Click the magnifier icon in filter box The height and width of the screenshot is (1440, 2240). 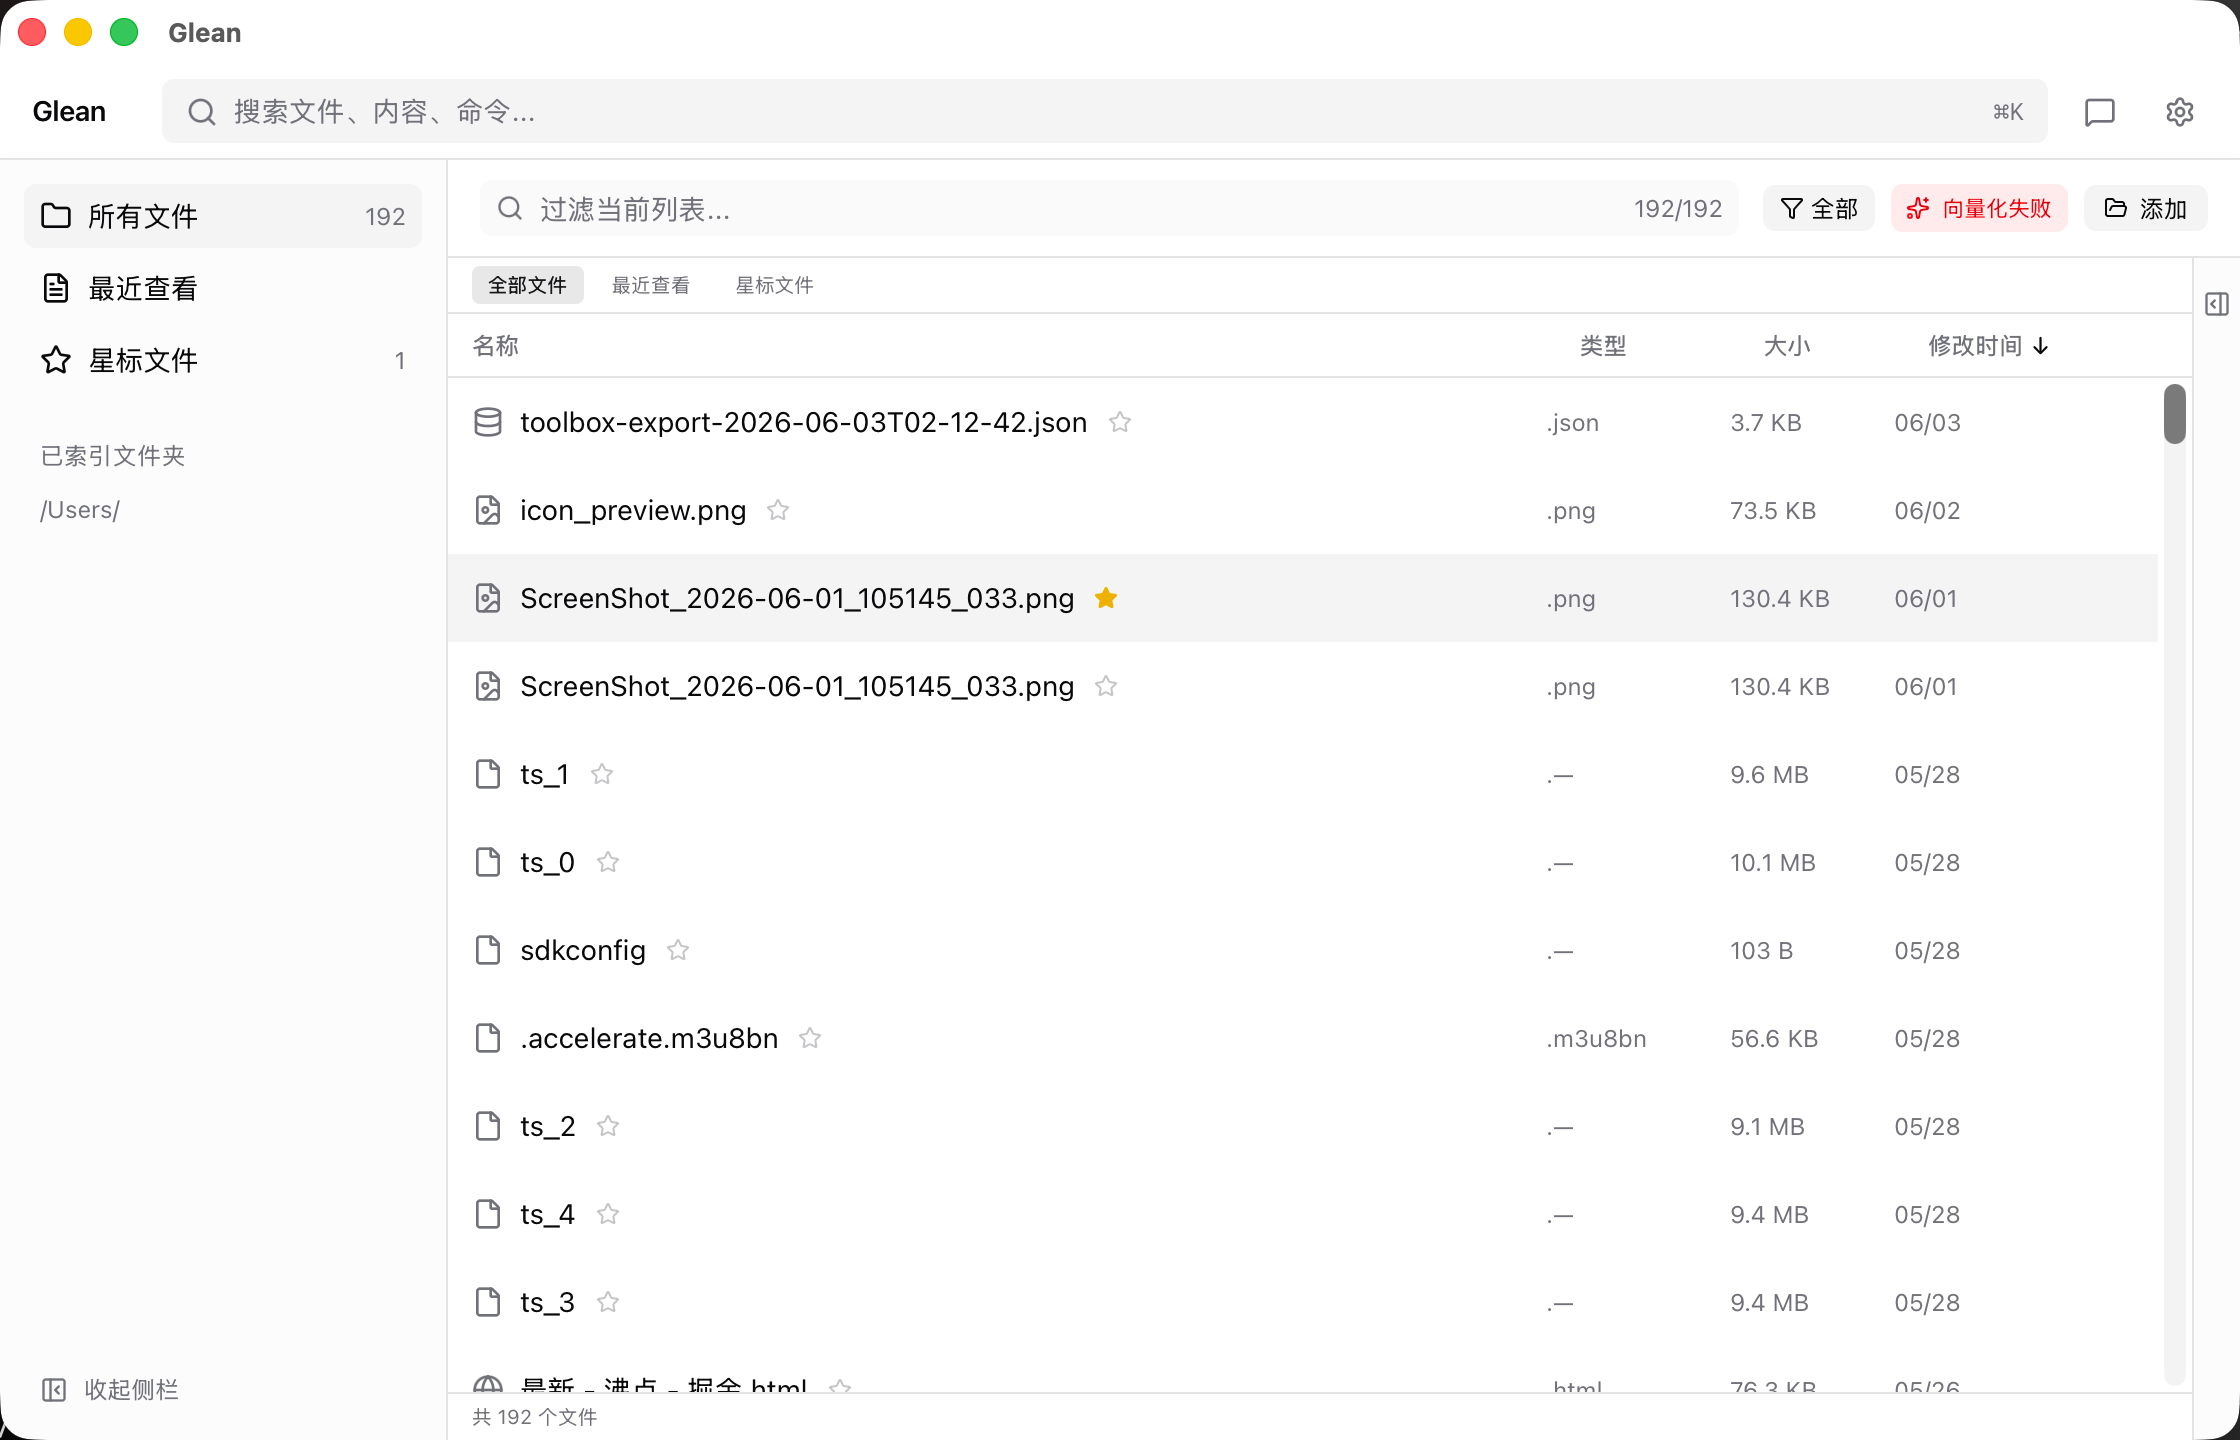click(x=510, y=208)
